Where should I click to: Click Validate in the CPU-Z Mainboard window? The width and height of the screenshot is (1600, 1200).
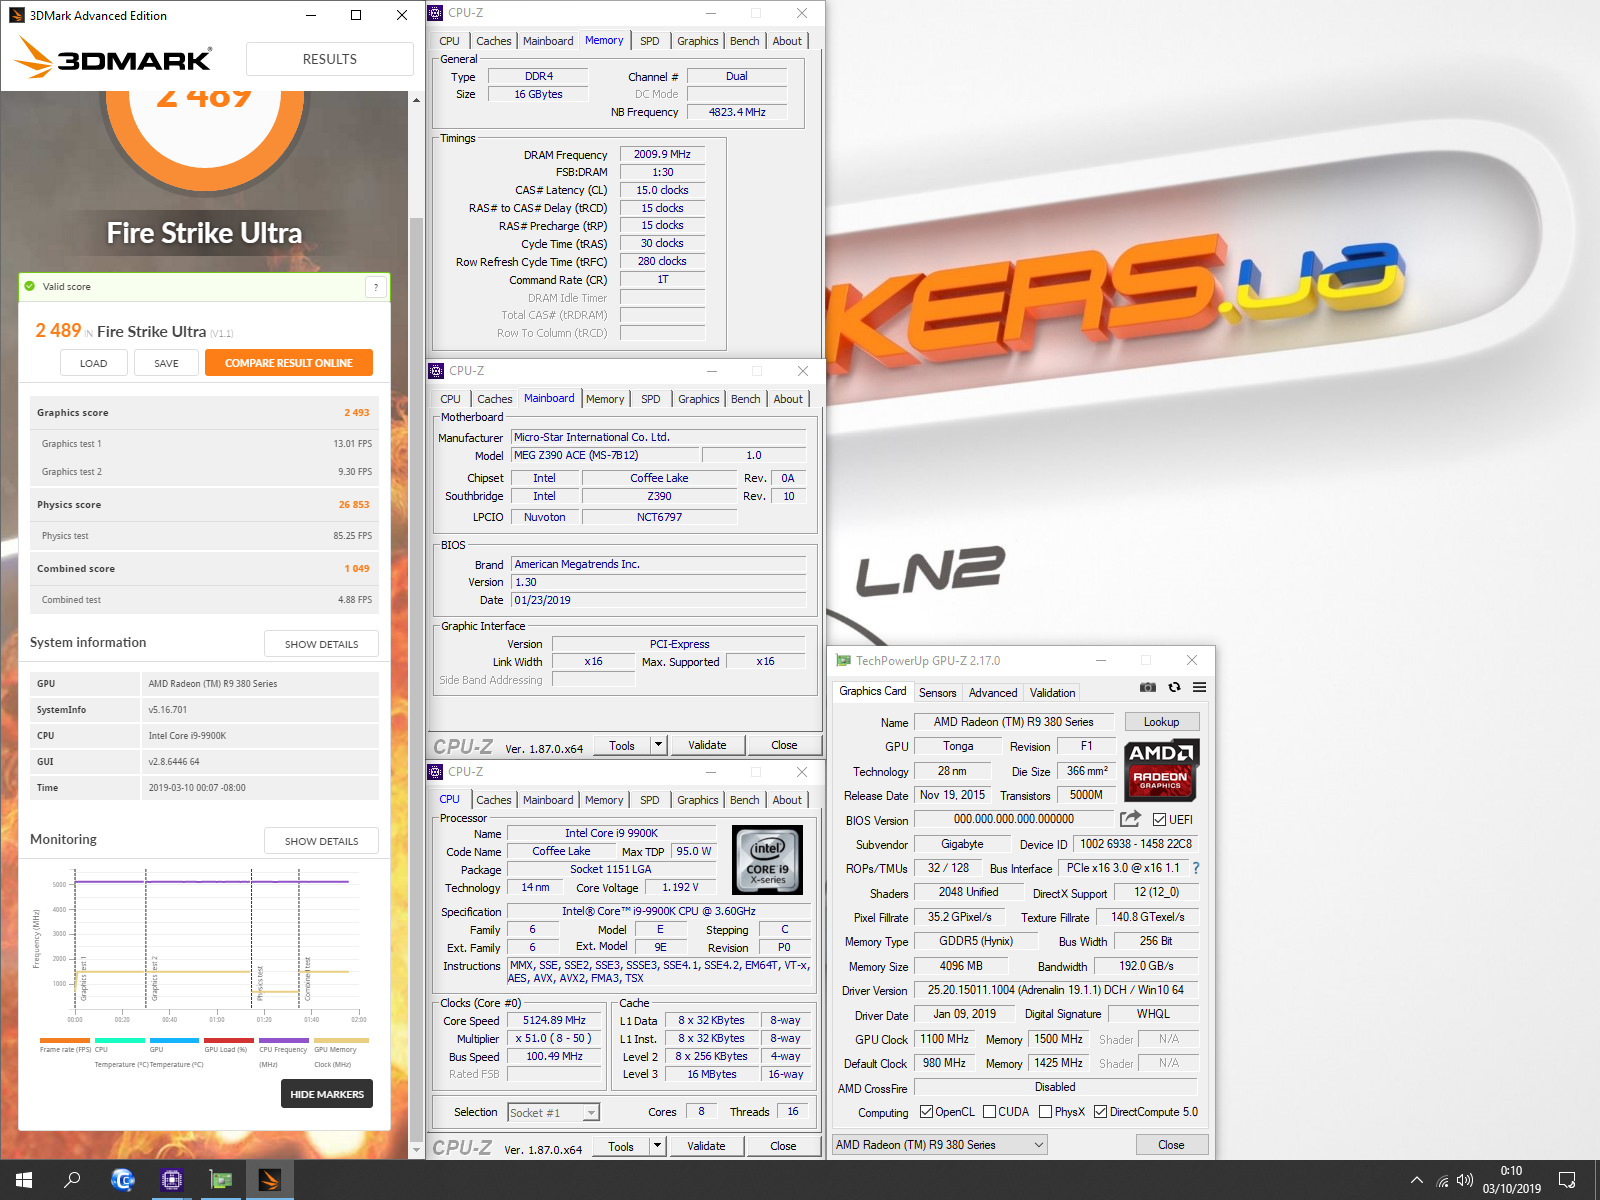pyautogui.click(x=707, y=745)
